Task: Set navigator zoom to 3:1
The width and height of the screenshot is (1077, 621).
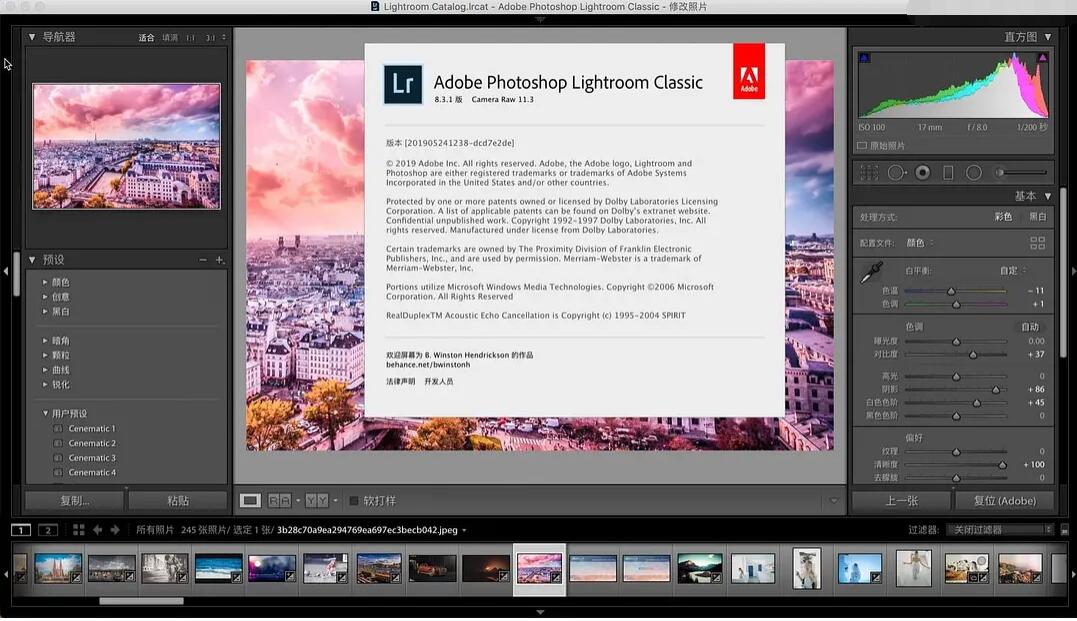Action: tap(210, 38)
